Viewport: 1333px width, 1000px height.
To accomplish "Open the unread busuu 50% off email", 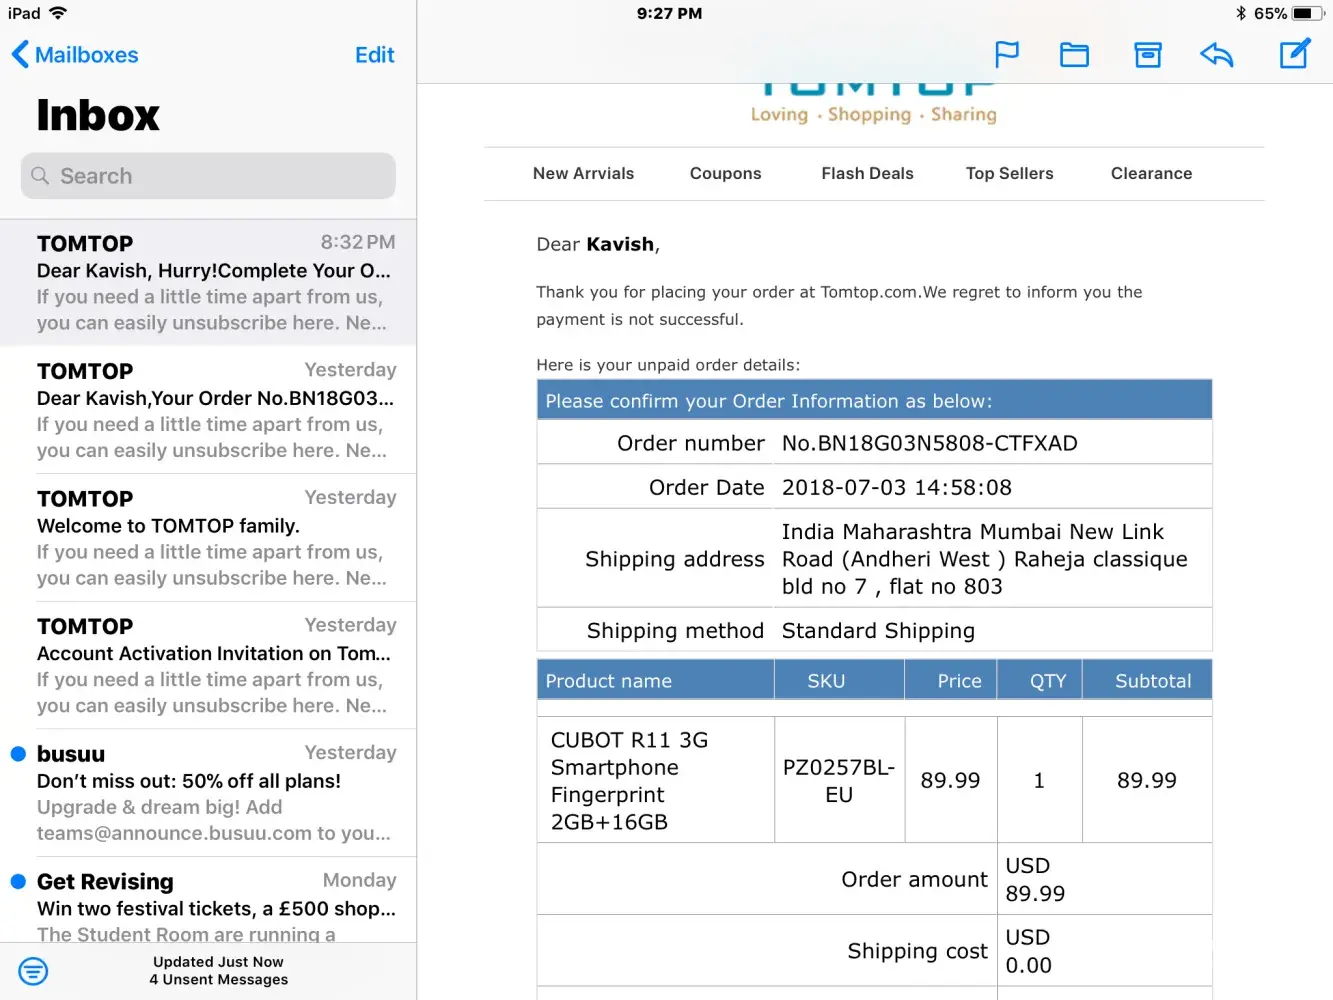I will click(215, 793).
